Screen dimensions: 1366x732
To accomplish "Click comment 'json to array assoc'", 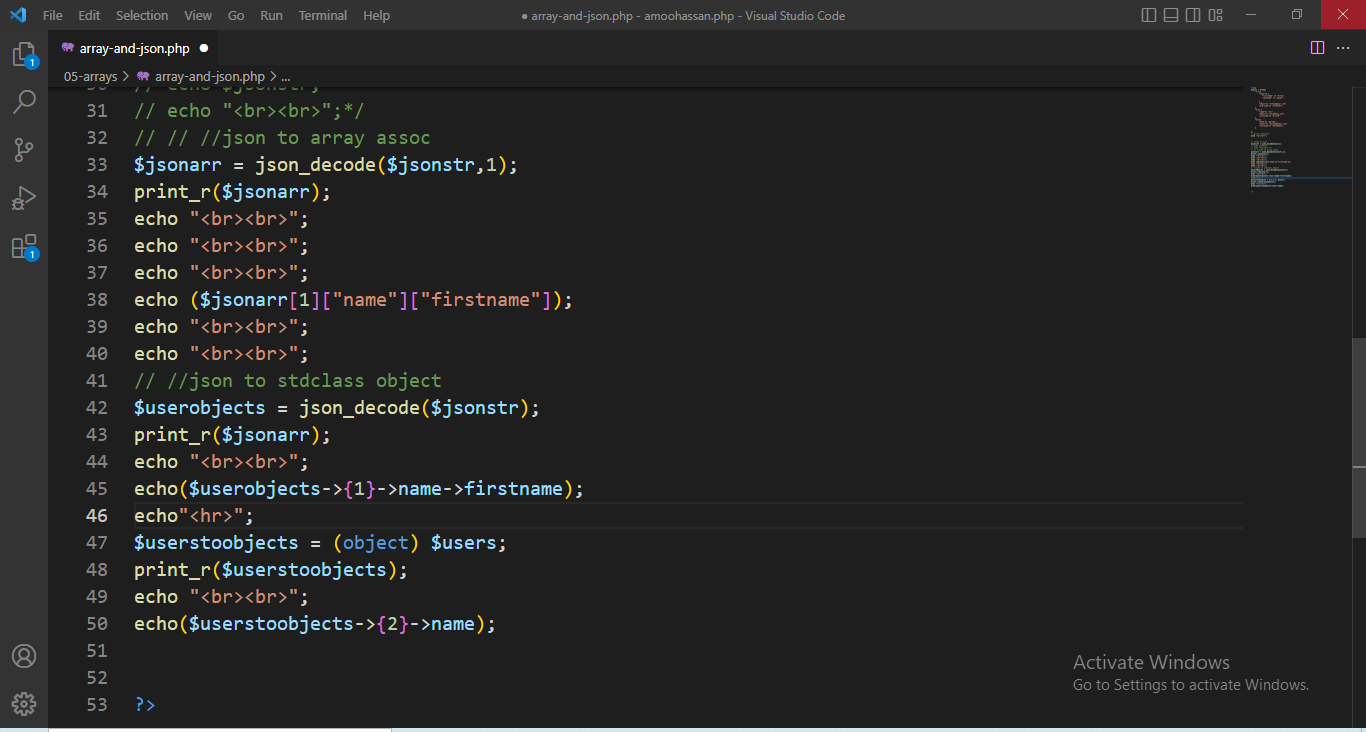I will pyautogui.click(x=282, y=138).
